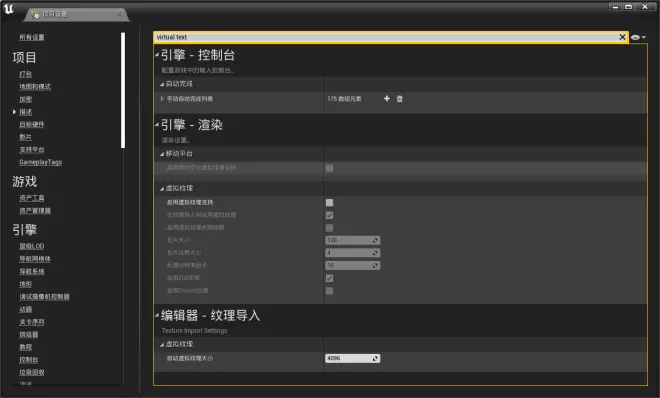Click the Unreal Engine logo icon
660x398 pixels.
pos(9,9)
